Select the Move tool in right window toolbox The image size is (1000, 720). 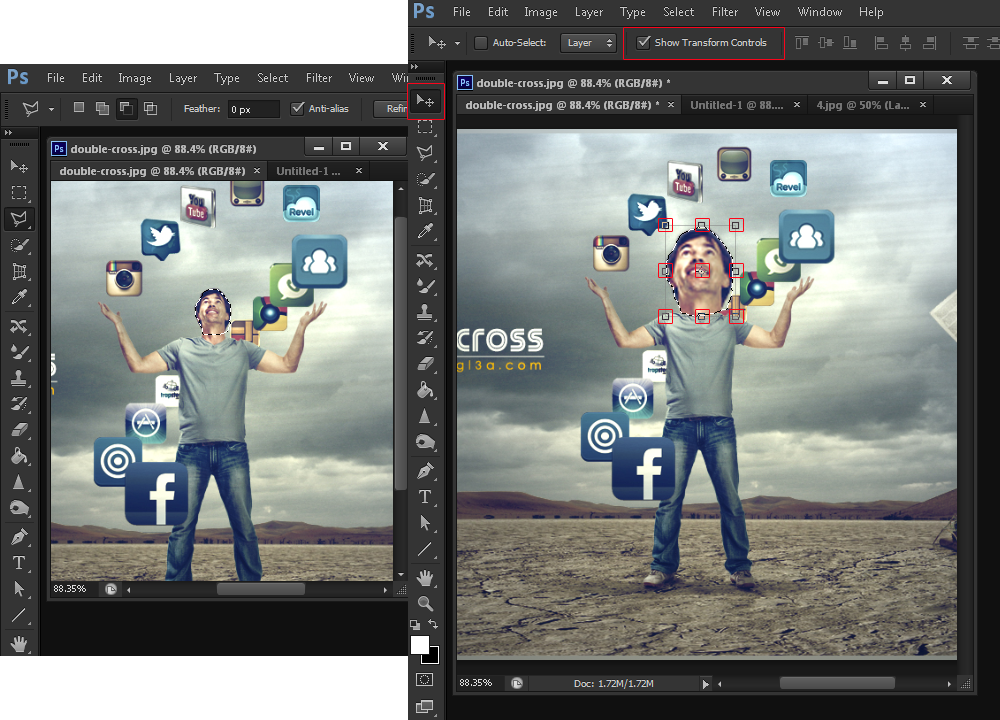(425, 101)
